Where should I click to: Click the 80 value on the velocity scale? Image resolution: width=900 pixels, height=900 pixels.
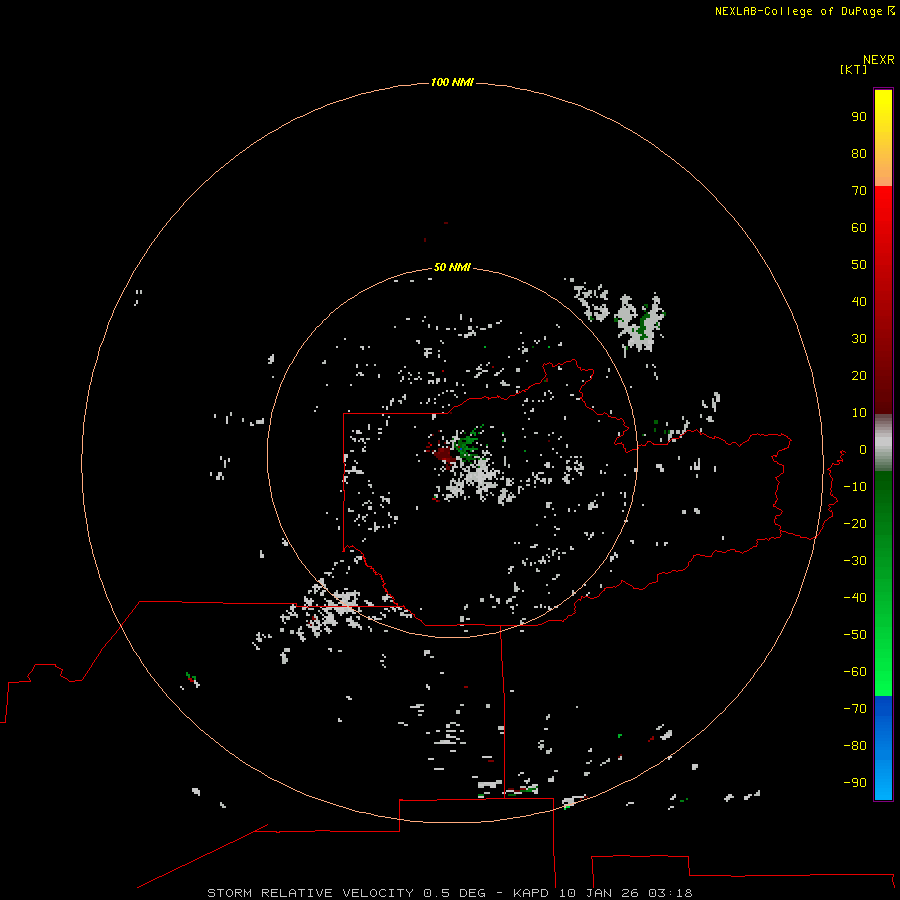click(859, 154)
